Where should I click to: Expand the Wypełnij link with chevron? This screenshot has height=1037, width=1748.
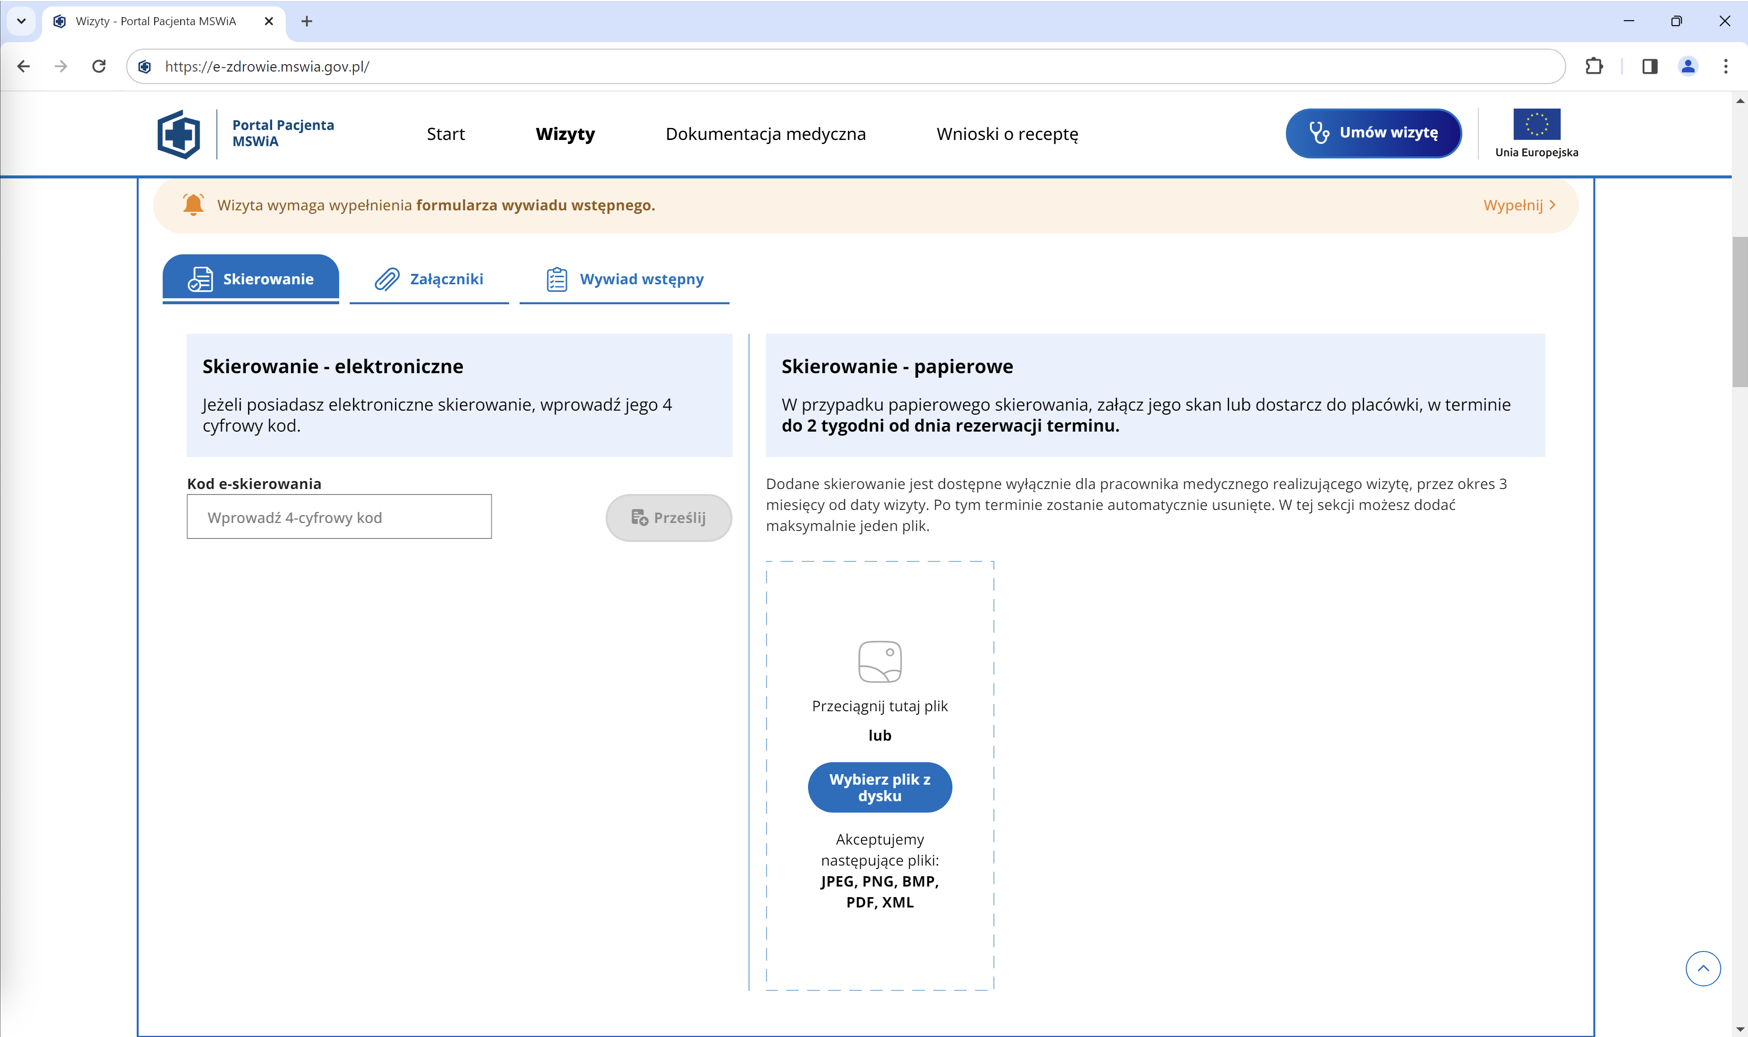[x=1518, y=205]
